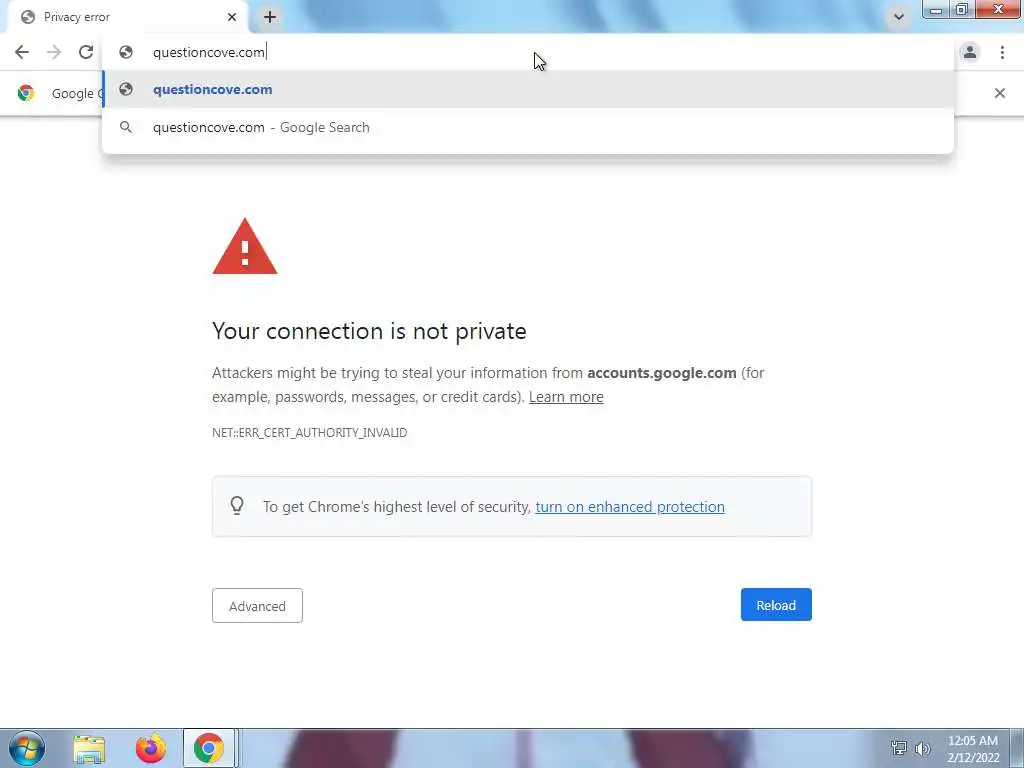Launch Firefox from the taskbar
This screenshot has width=1024, height=768.
150,748
